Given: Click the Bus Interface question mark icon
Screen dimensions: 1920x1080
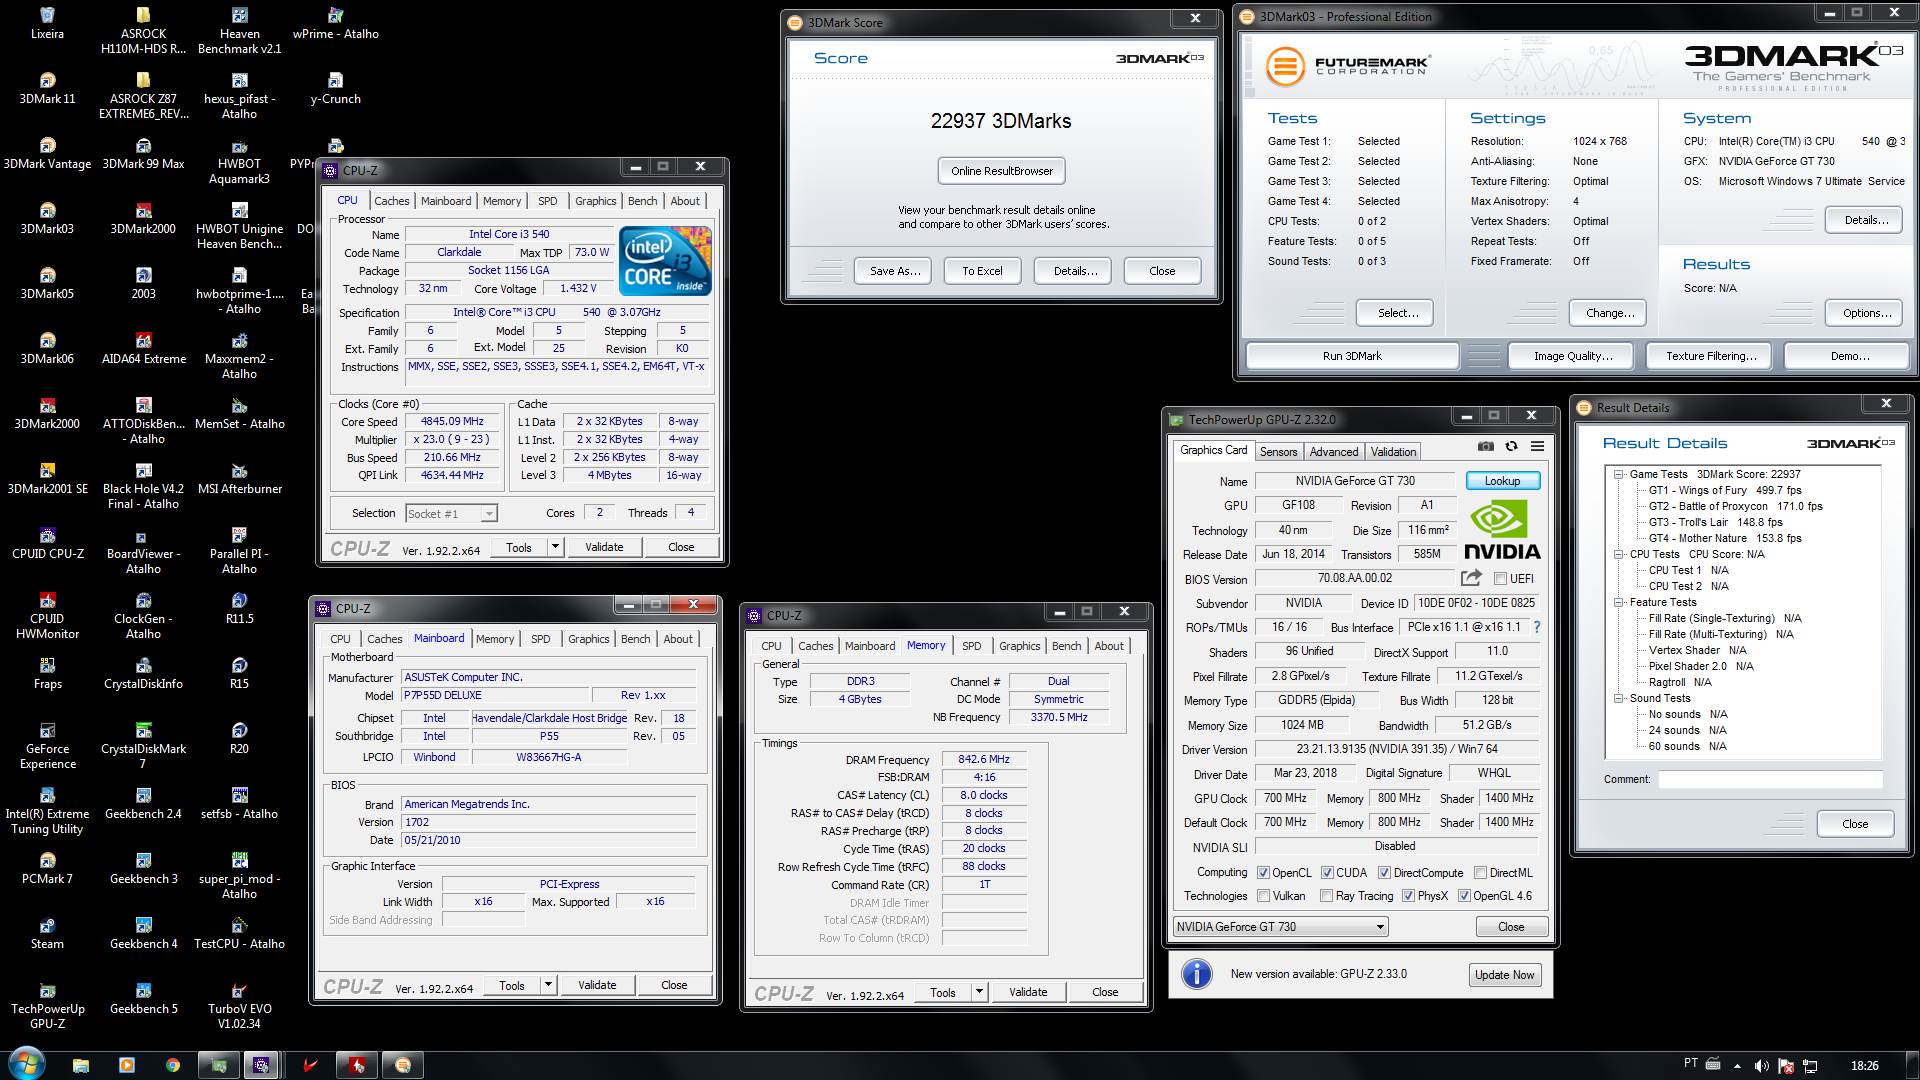Looking at the screenshot, I should [x=1537, y=627].
